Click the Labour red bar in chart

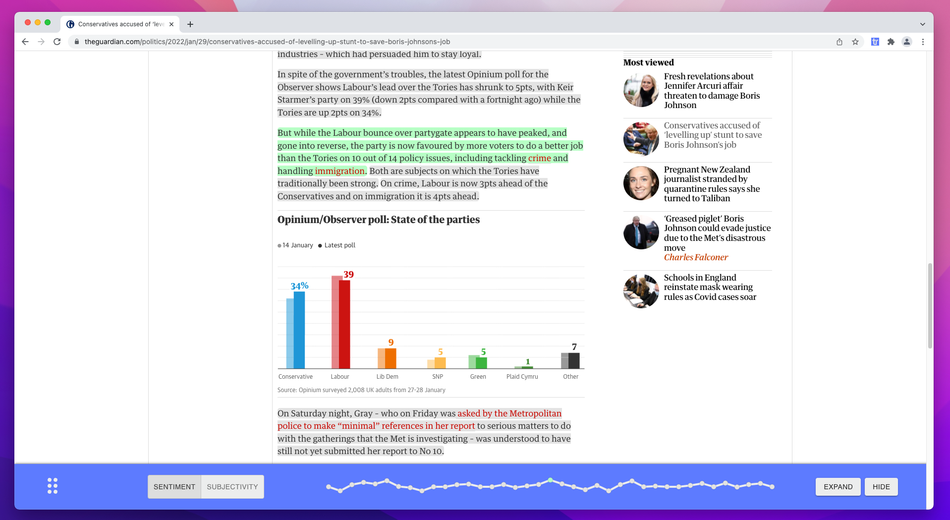[344, 324]
